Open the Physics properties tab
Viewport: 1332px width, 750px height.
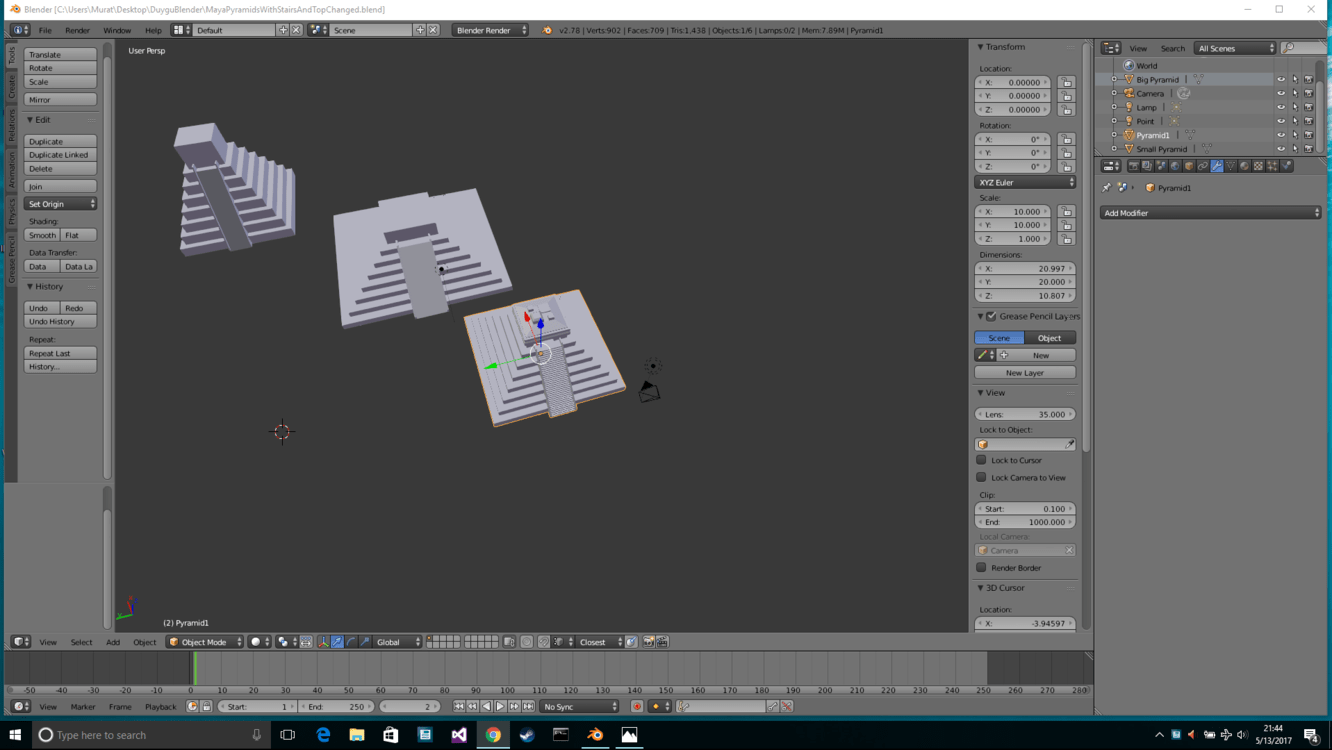coord(1286,166)
